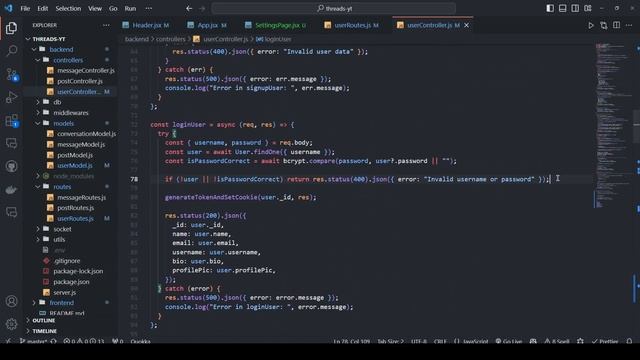Open the Search view in activity bar
Viewport: 640px width, 360px height.
pyautogui.click(x=11, y=51)
